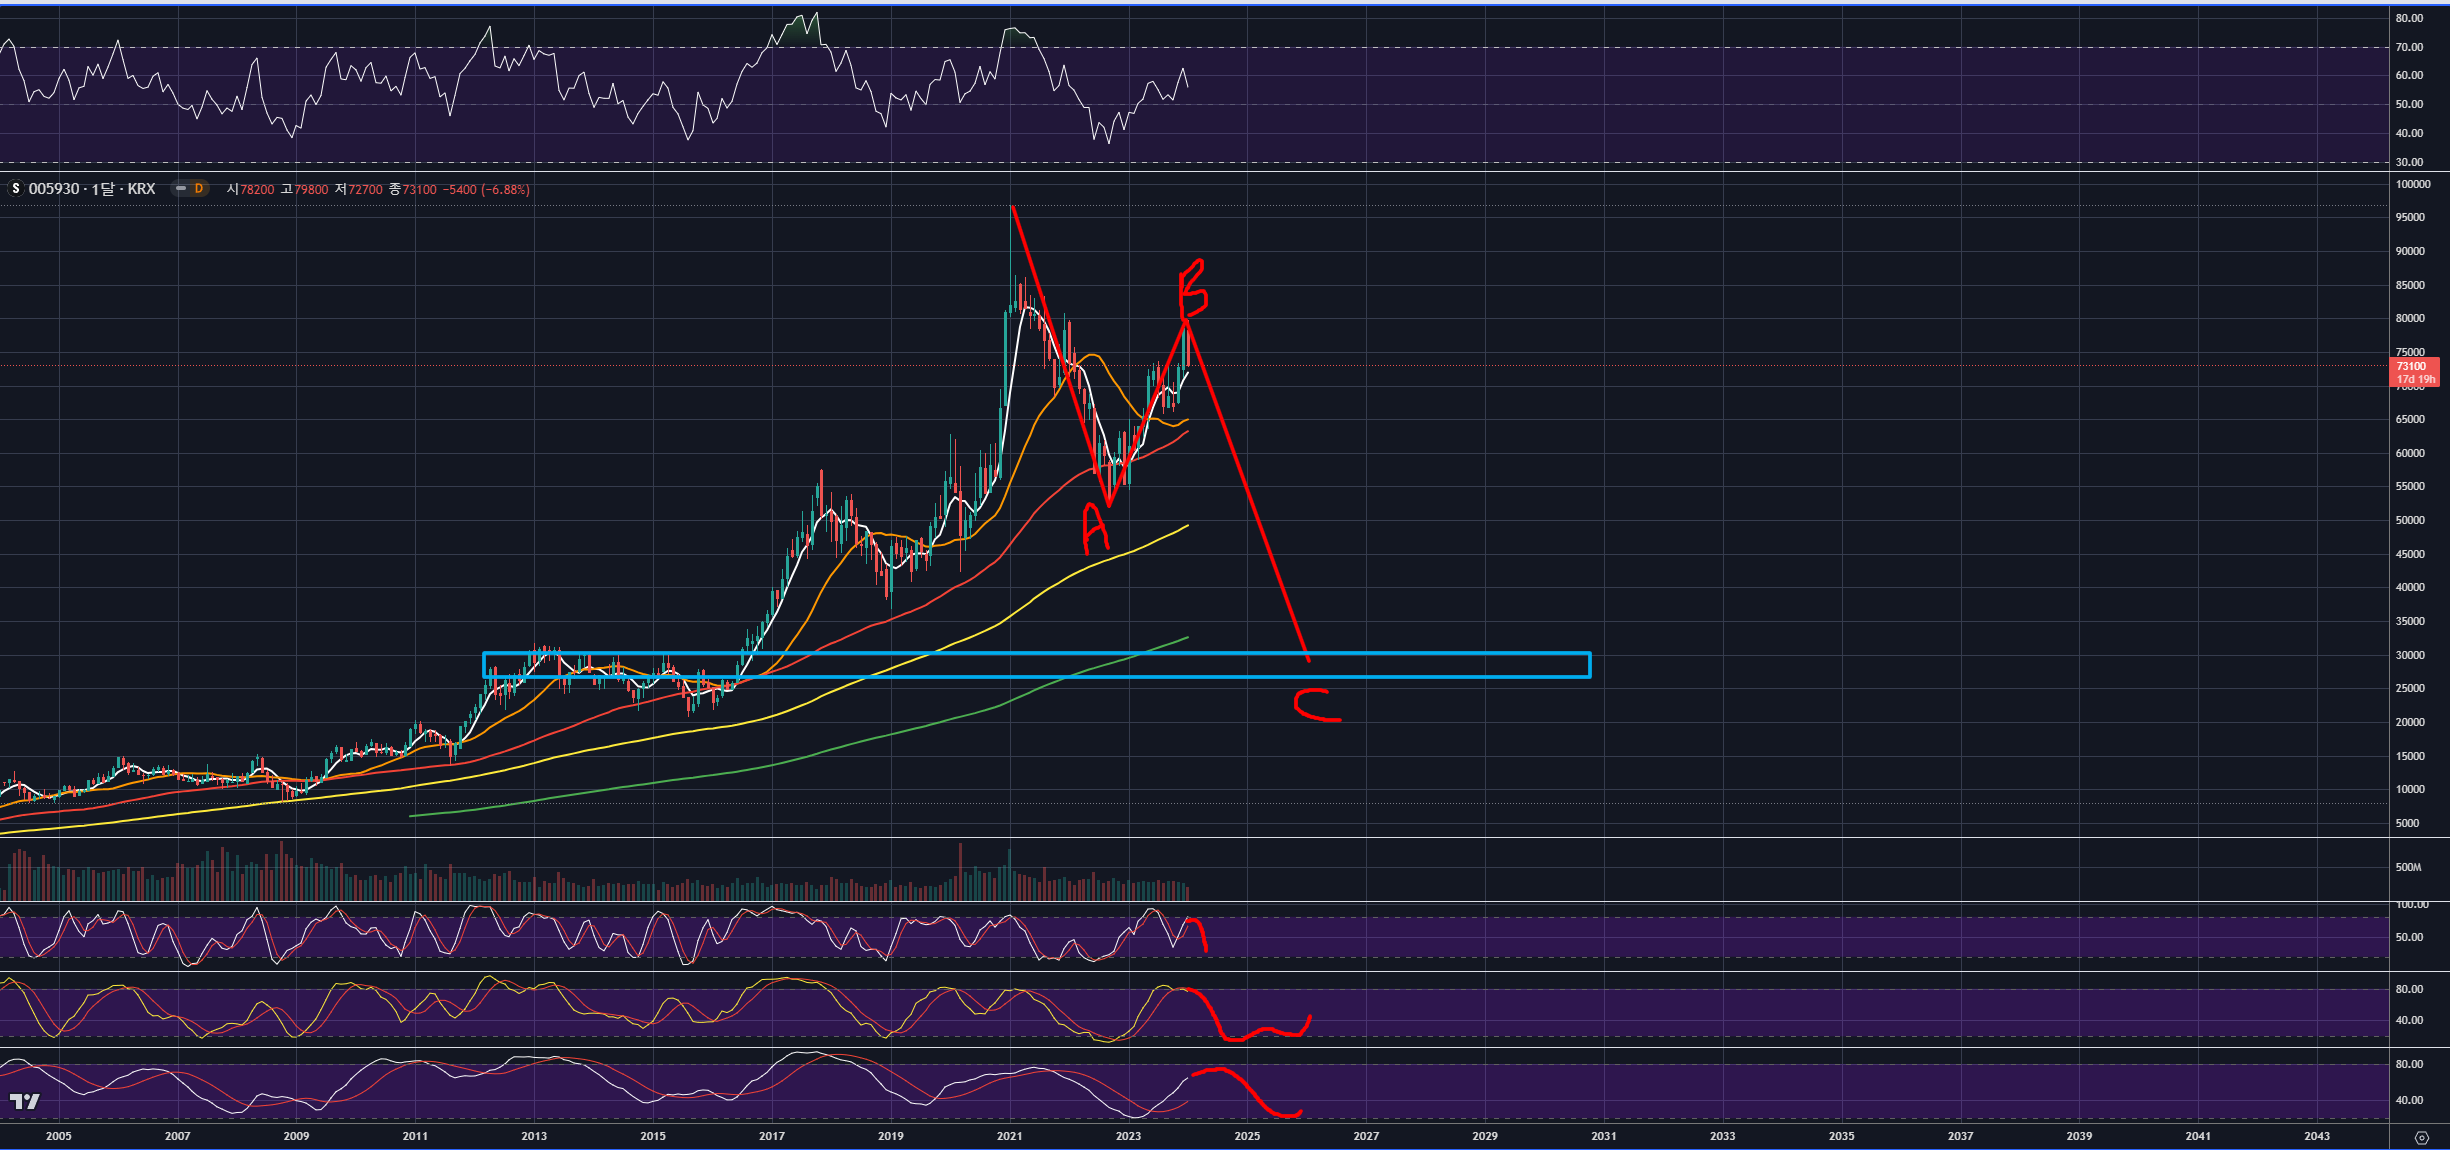2450x1150 pixels.
Task: Open chart settings gear icon
Action: [2421, 1137]
